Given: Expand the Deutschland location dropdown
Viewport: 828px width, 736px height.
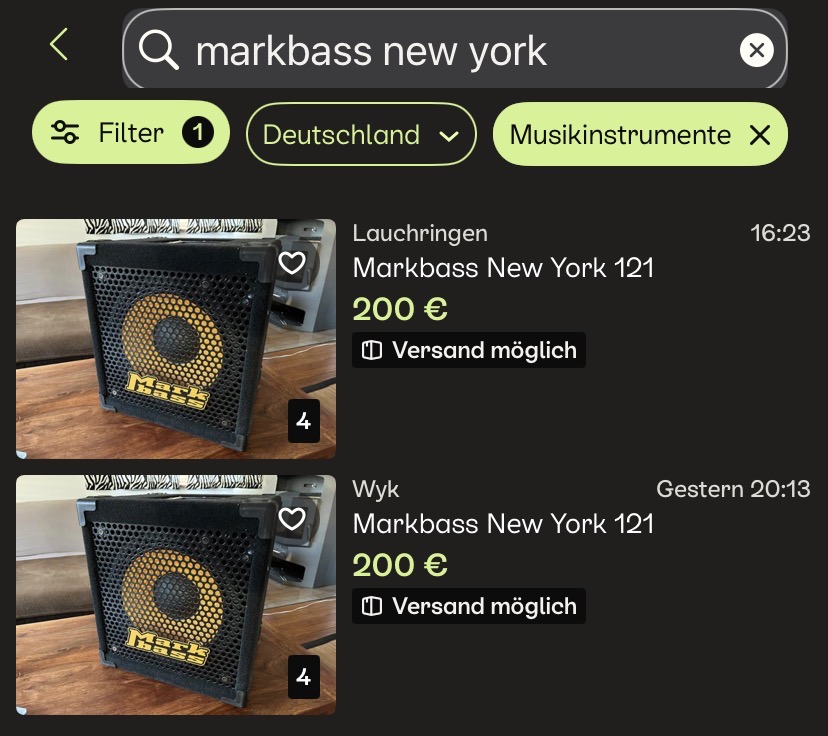Looking at the screenshot, I should (x=361, y=134).
